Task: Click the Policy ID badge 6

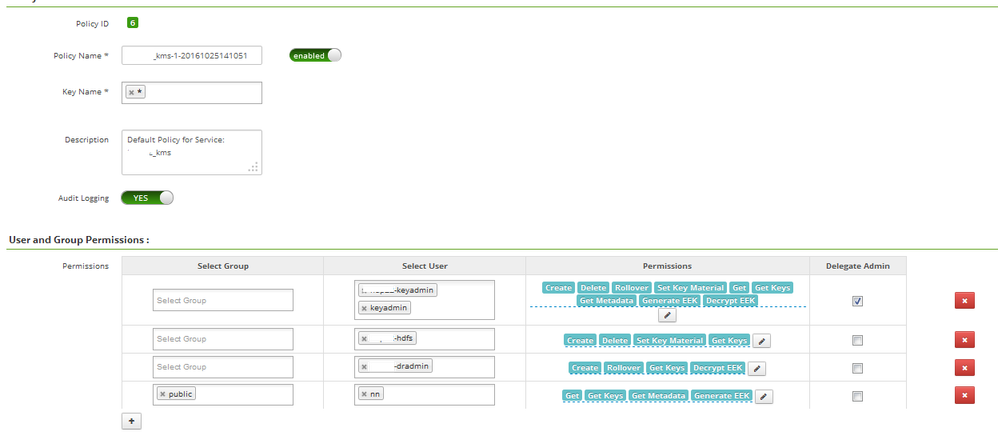Action: [132, 23]
